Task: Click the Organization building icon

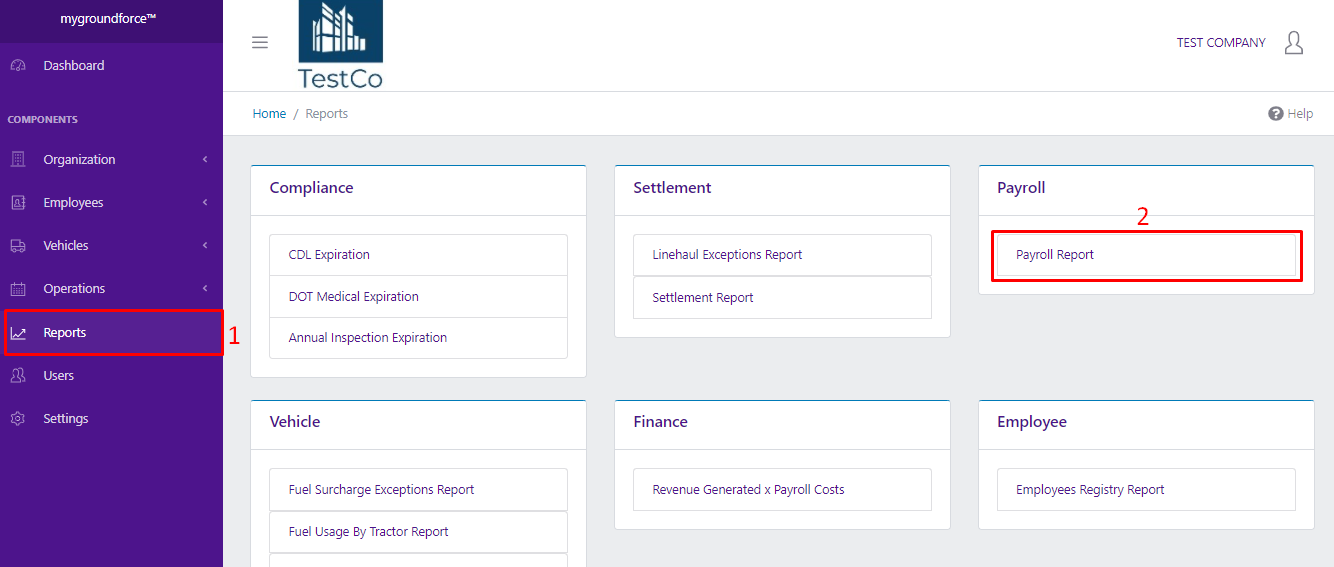Action: [18, 160]
